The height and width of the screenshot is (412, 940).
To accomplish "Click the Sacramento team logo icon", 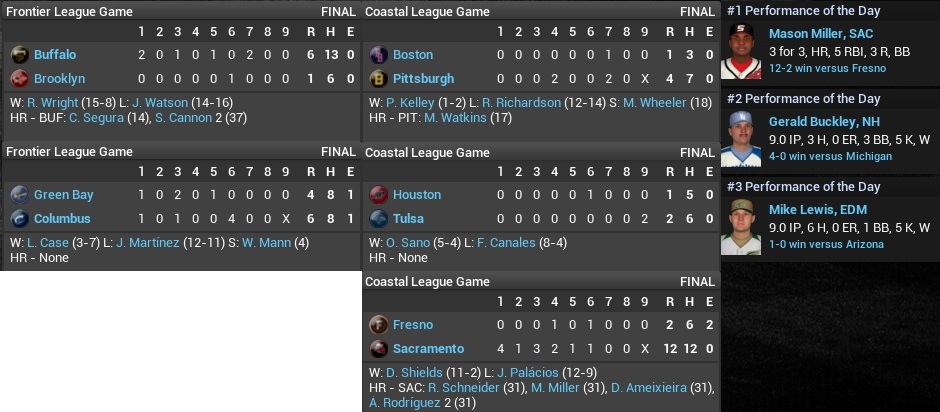I will (378, 348).
